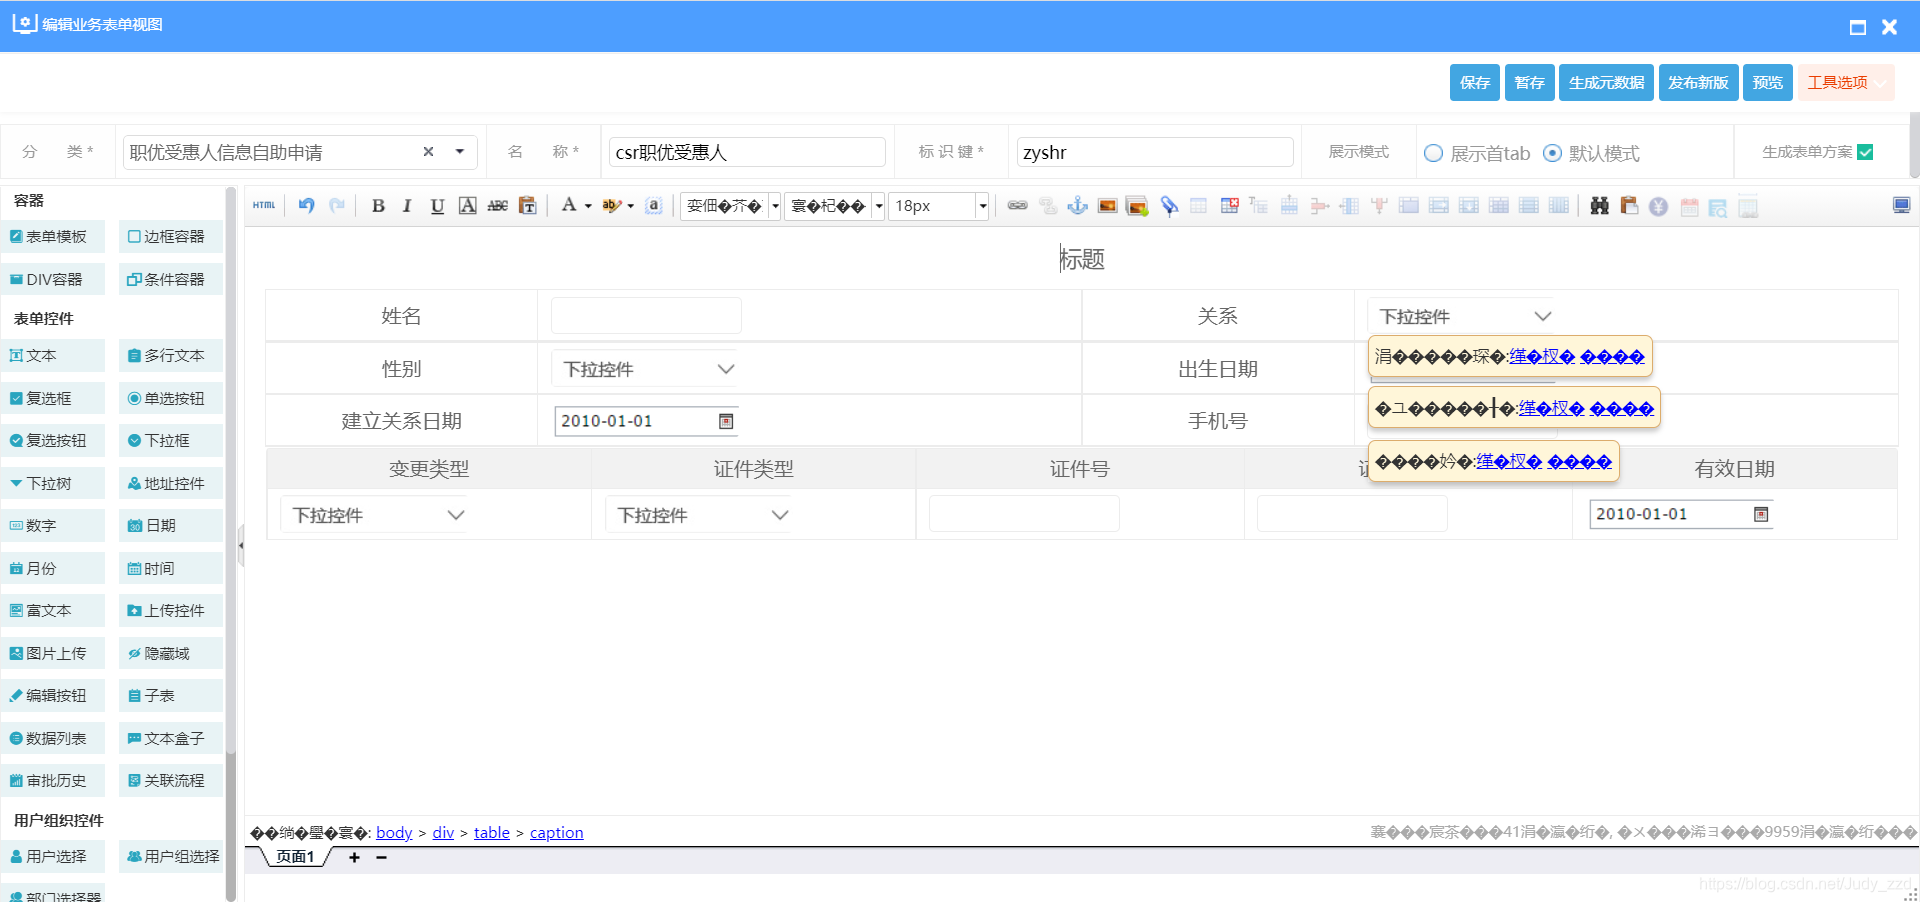This screenshot has width=1920, height=902.
Task: Click the clipboard paste icon
Action: (x=1629, y=206)
